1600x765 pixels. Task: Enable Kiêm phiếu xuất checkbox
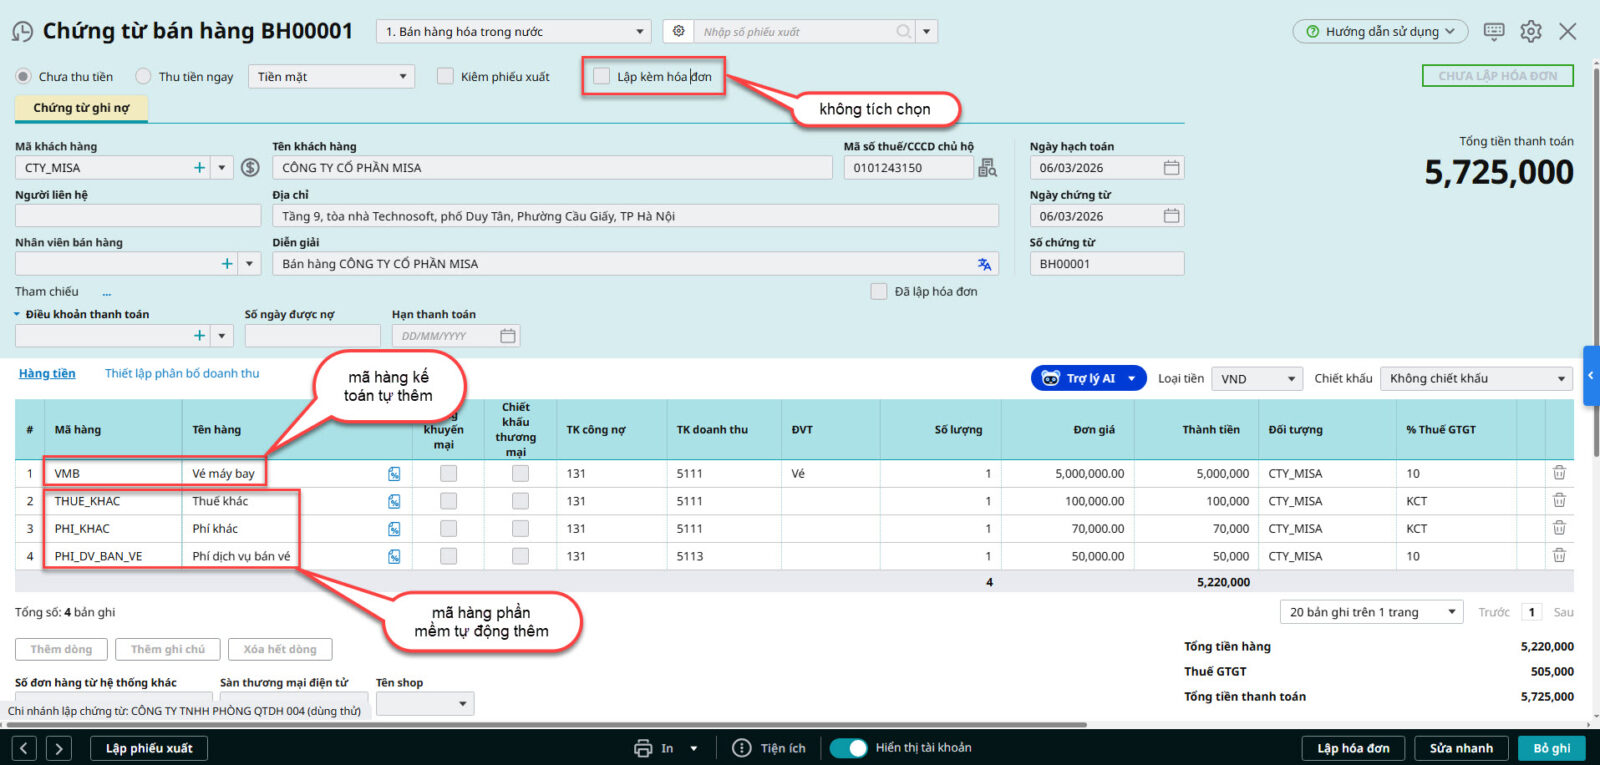tap(445, 76)
